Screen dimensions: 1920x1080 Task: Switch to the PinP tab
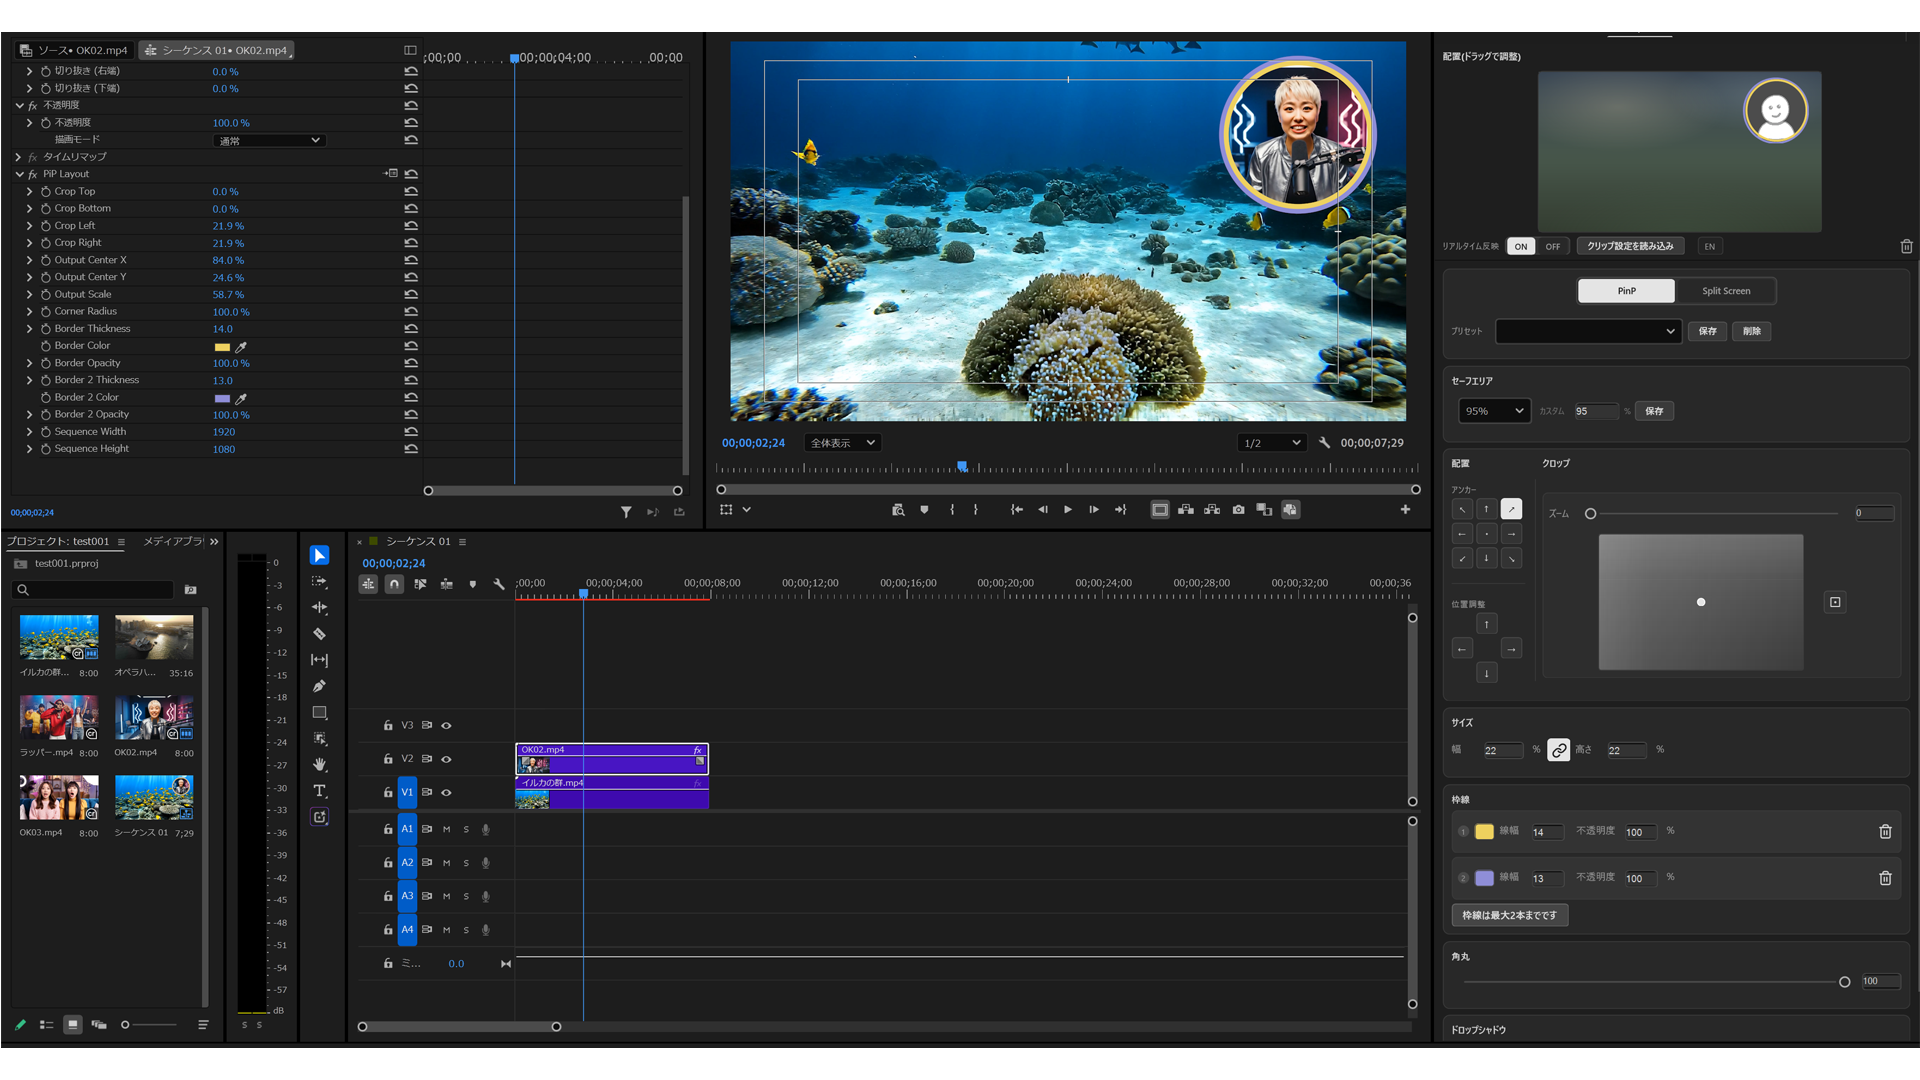pyautogui.click(x=1626, y=291)
